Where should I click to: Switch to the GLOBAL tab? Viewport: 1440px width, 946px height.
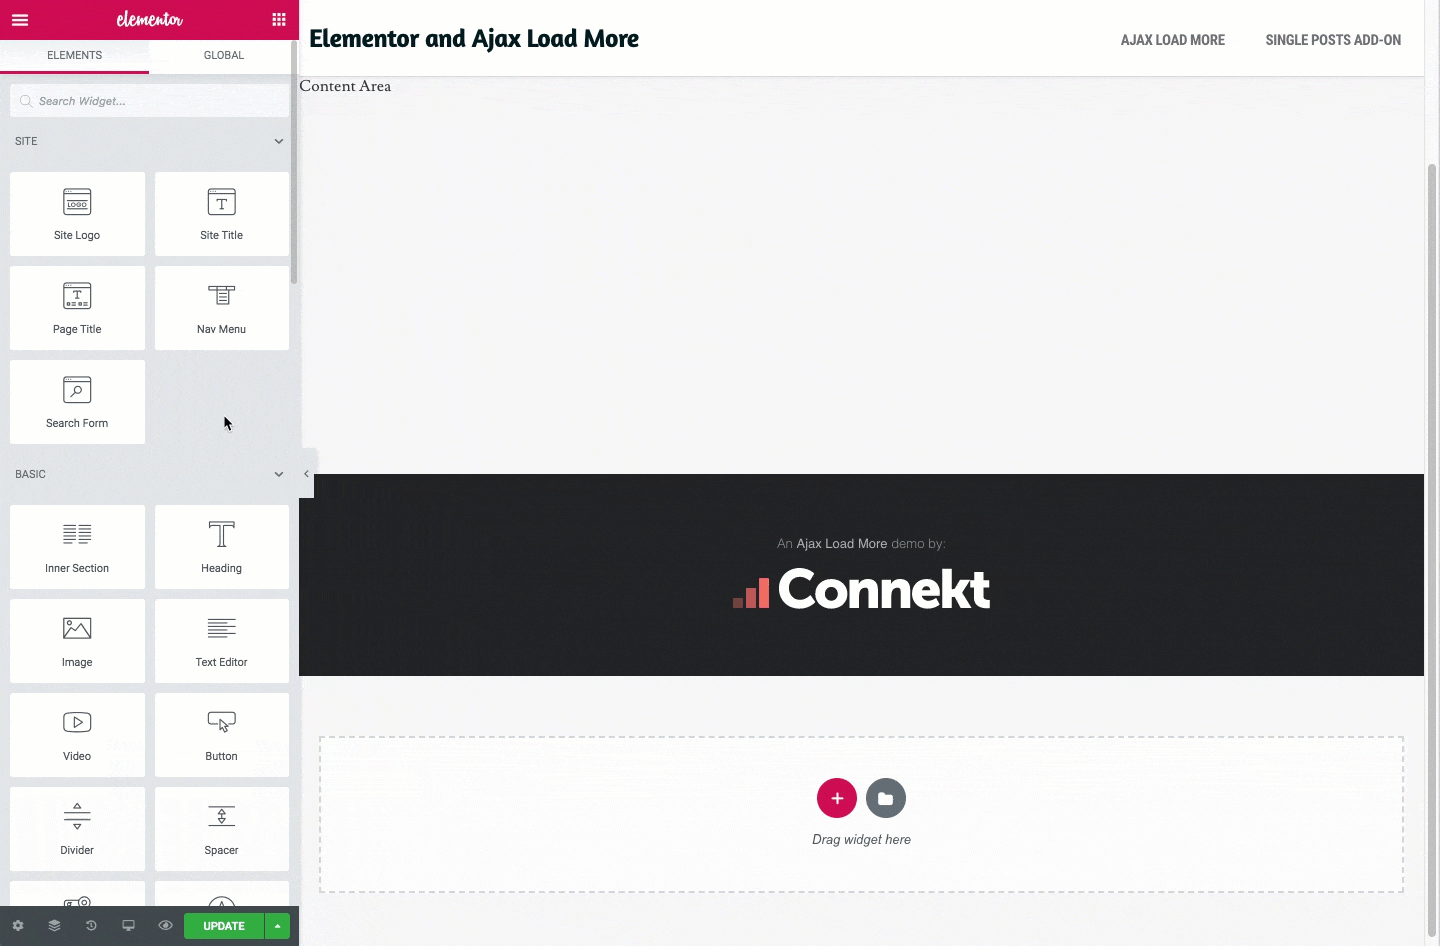click(x=224, y=55)
